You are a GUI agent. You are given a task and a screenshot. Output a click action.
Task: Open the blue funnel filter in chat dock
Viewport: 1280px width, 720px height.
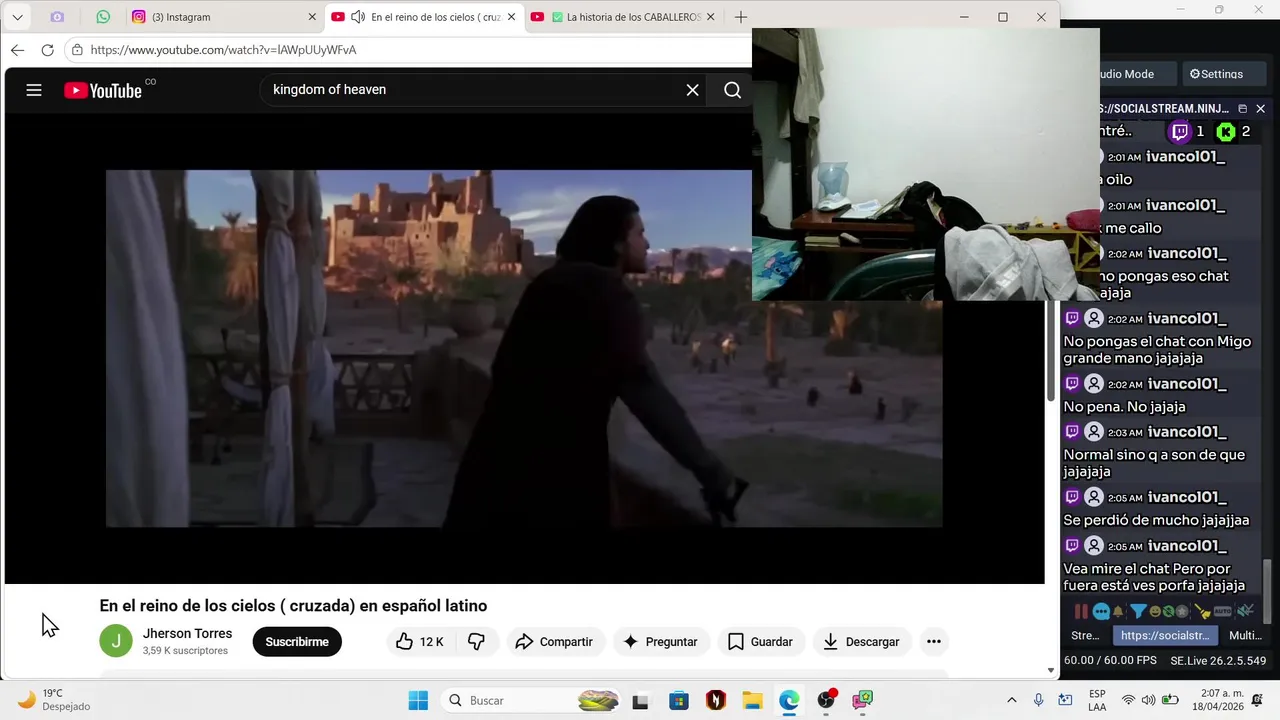[x=1138, y=611]
